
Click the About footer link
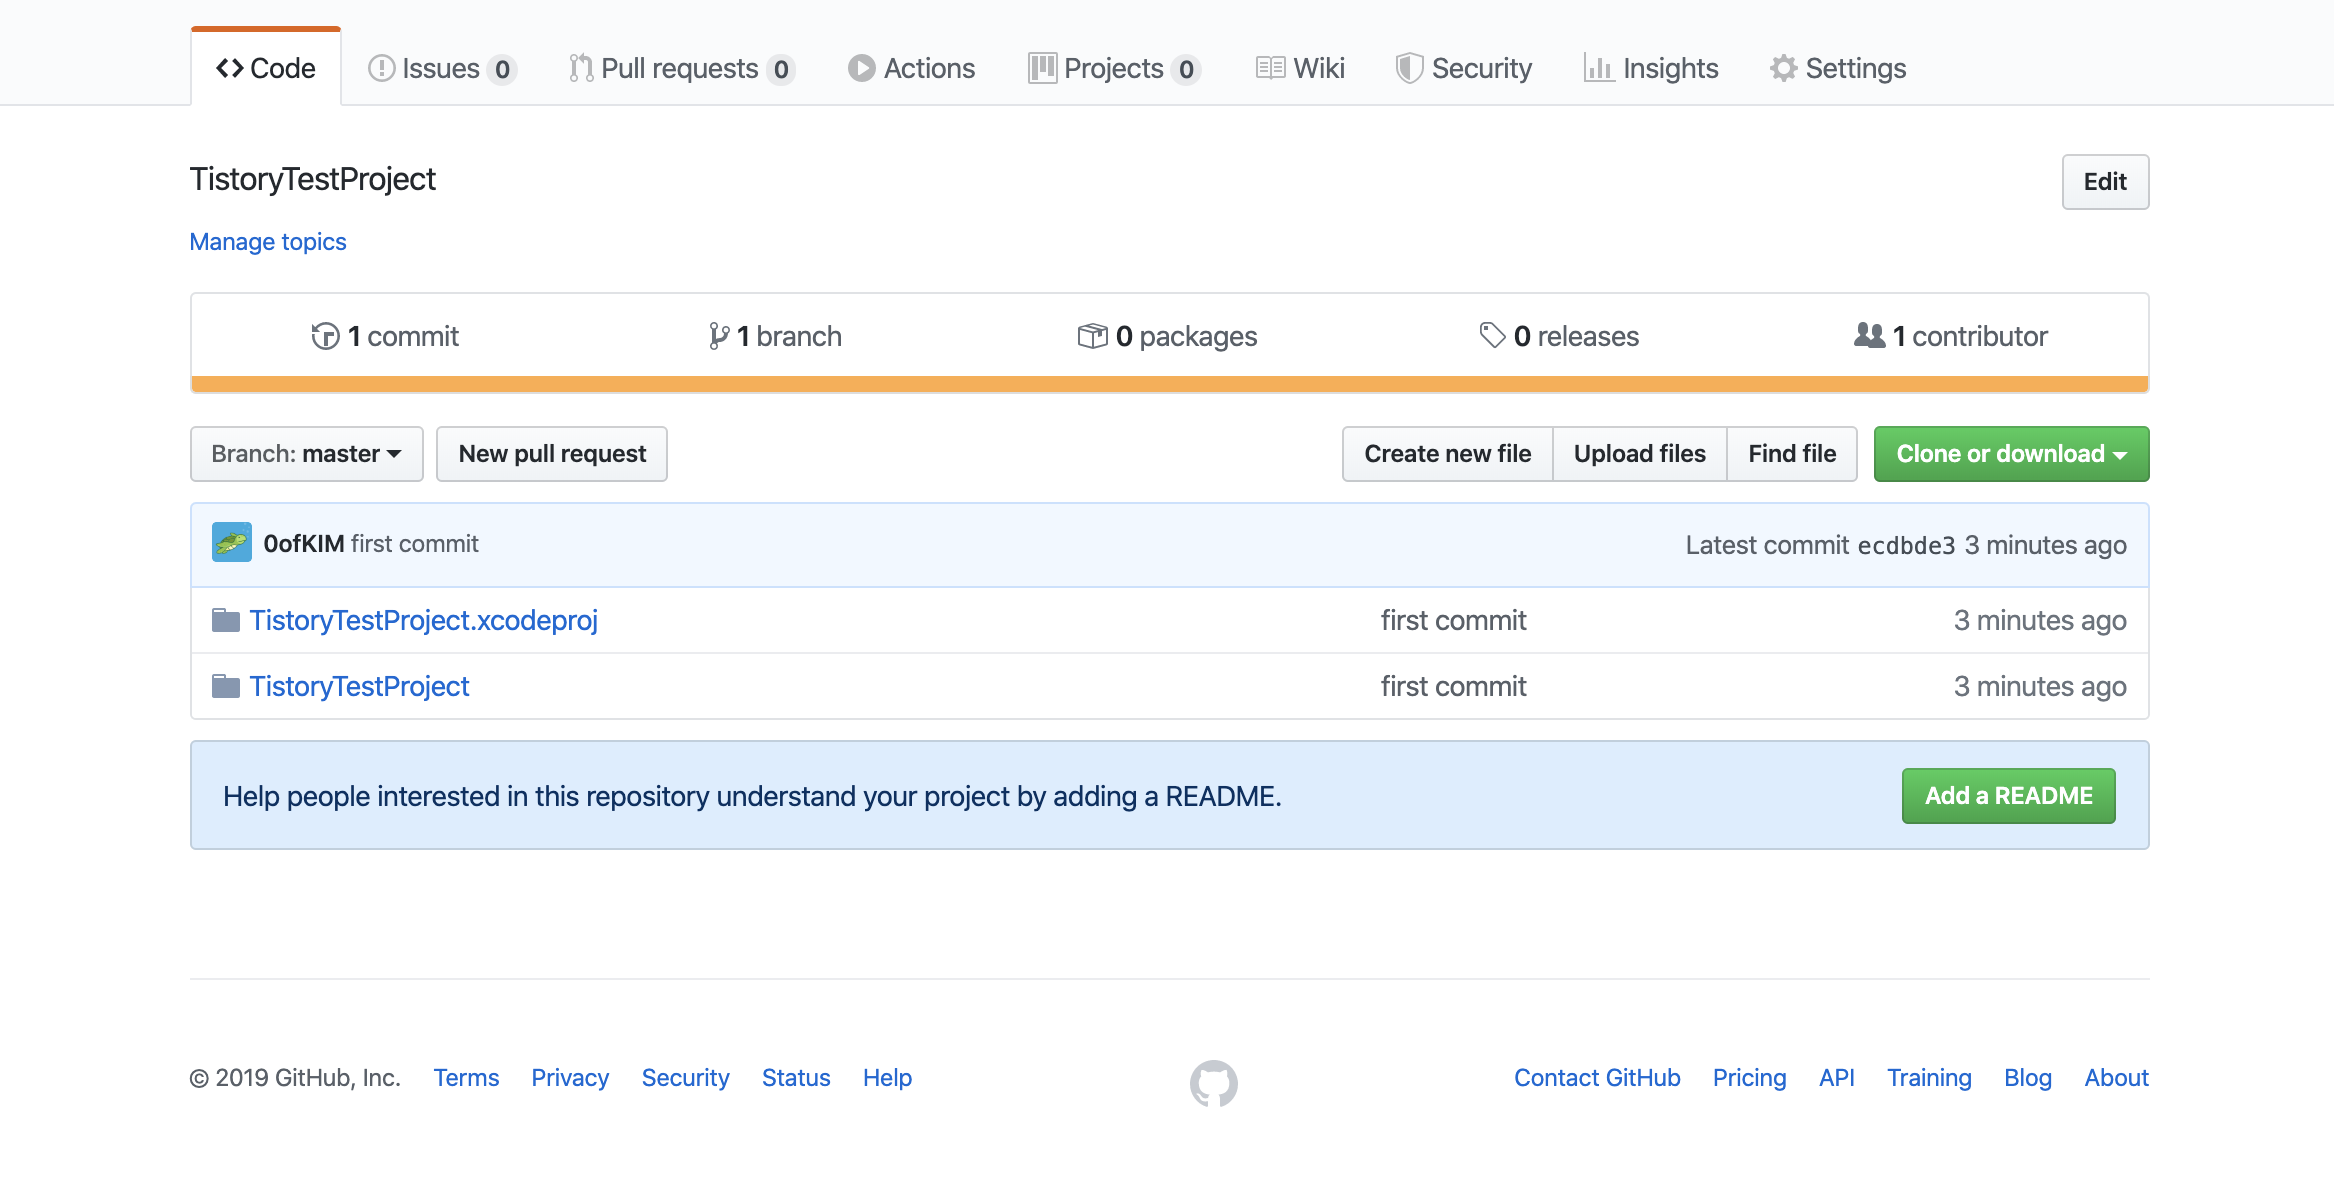tap(2117, 1078)
